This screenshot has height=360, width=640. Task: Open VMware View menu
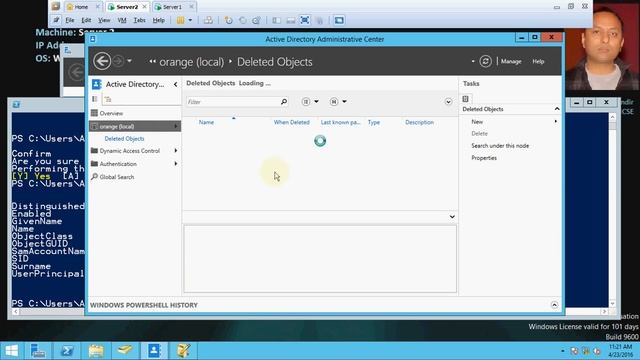coord(104,20)
